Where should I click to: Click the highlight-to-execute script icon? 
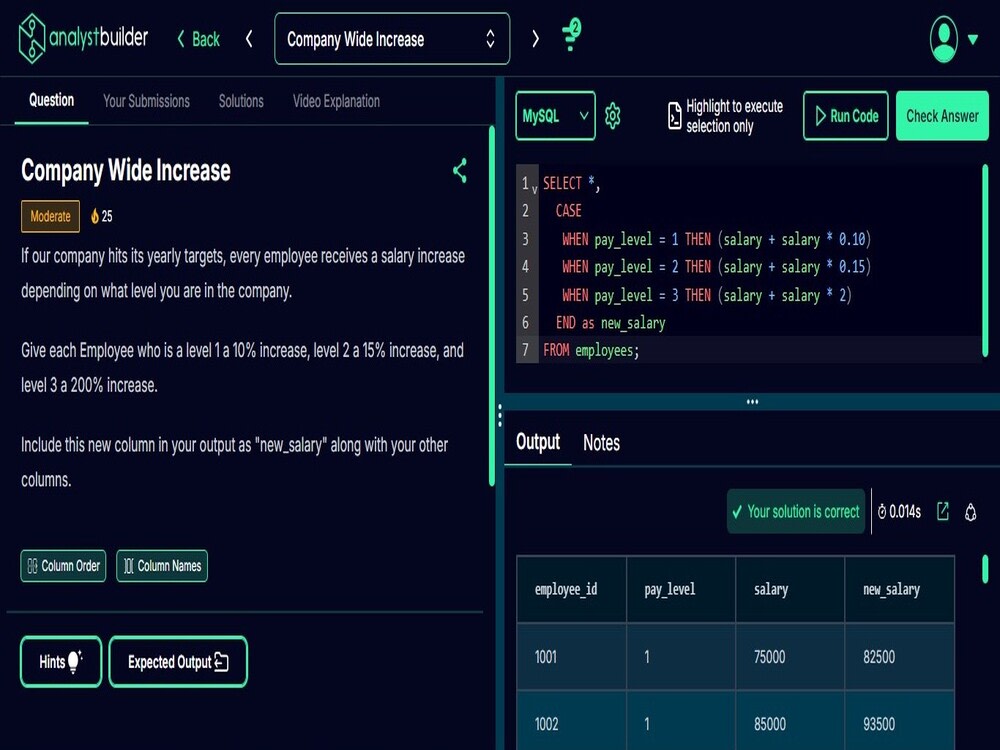(674, 116)
